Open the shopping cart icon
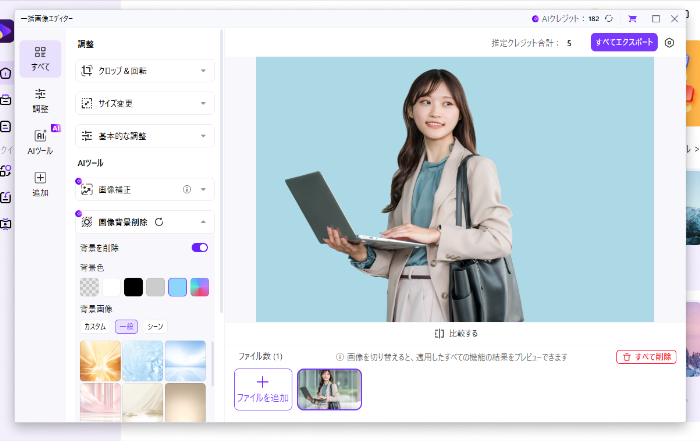 point(632,19)
